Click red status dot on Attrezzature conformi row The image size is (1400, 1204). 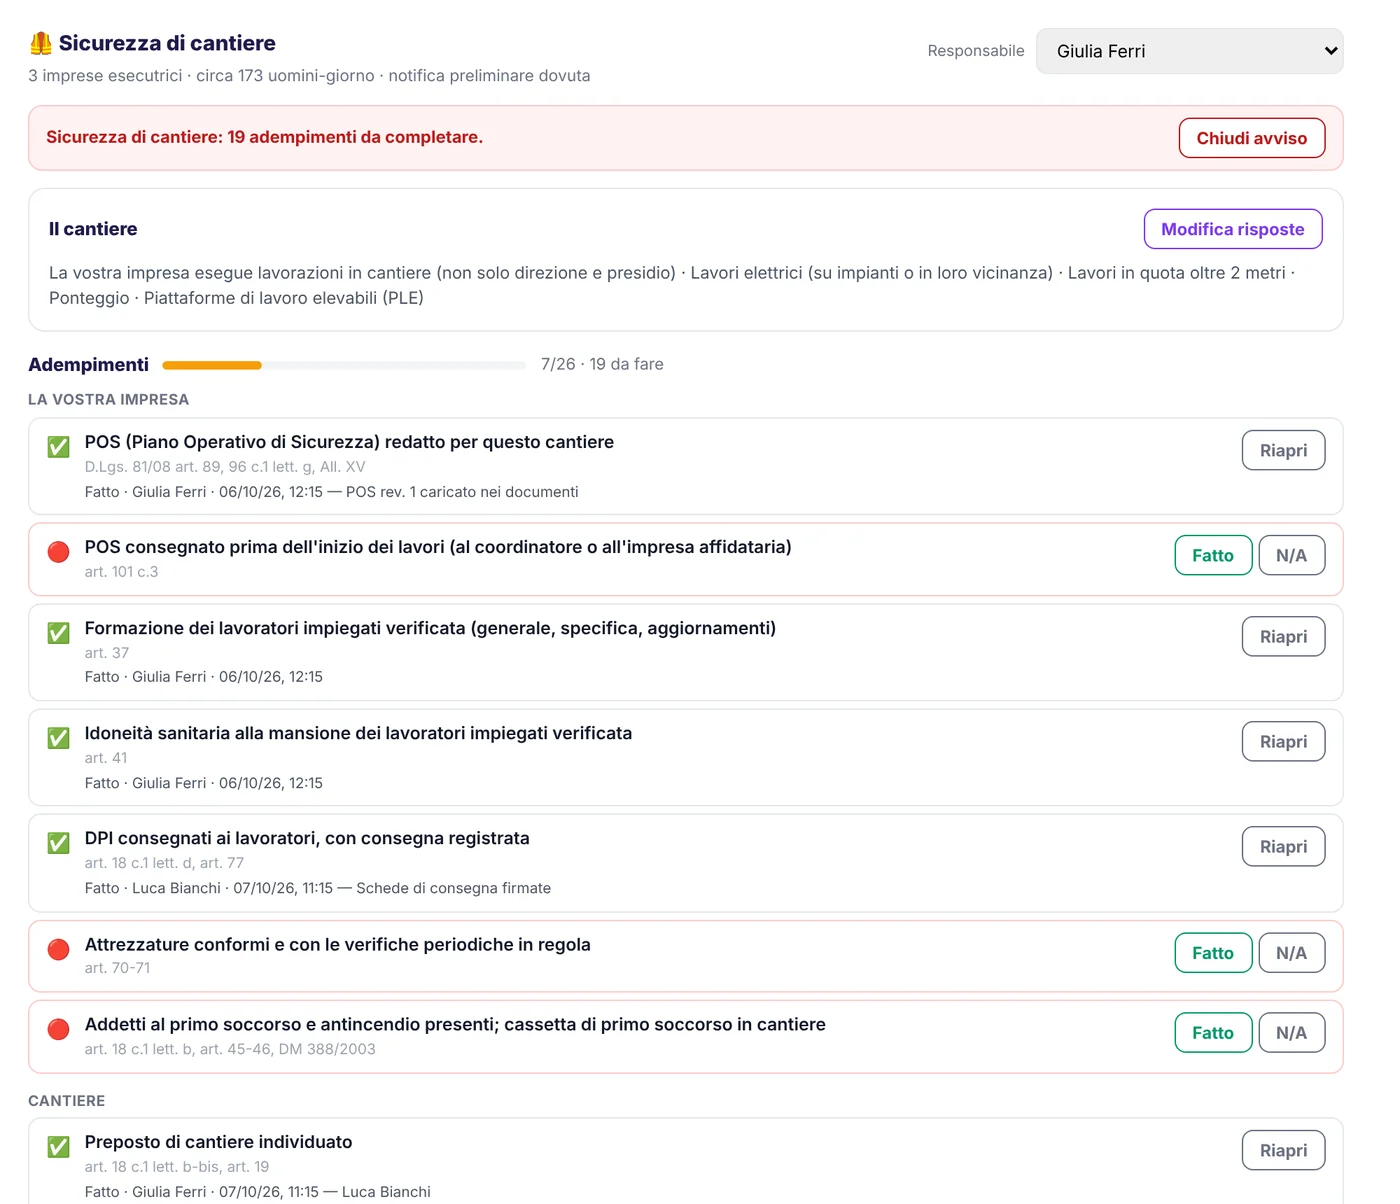click(59, 949)
